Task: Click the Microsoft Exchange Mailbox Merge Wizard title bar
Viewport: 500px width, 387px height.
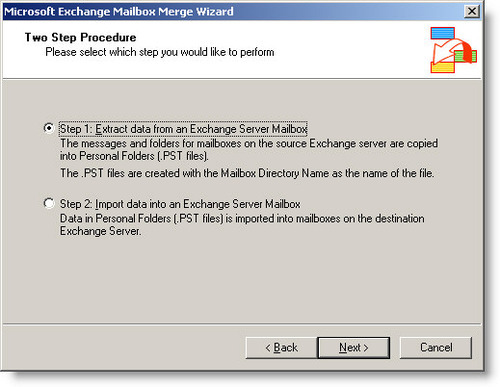Action: (233, 12)
